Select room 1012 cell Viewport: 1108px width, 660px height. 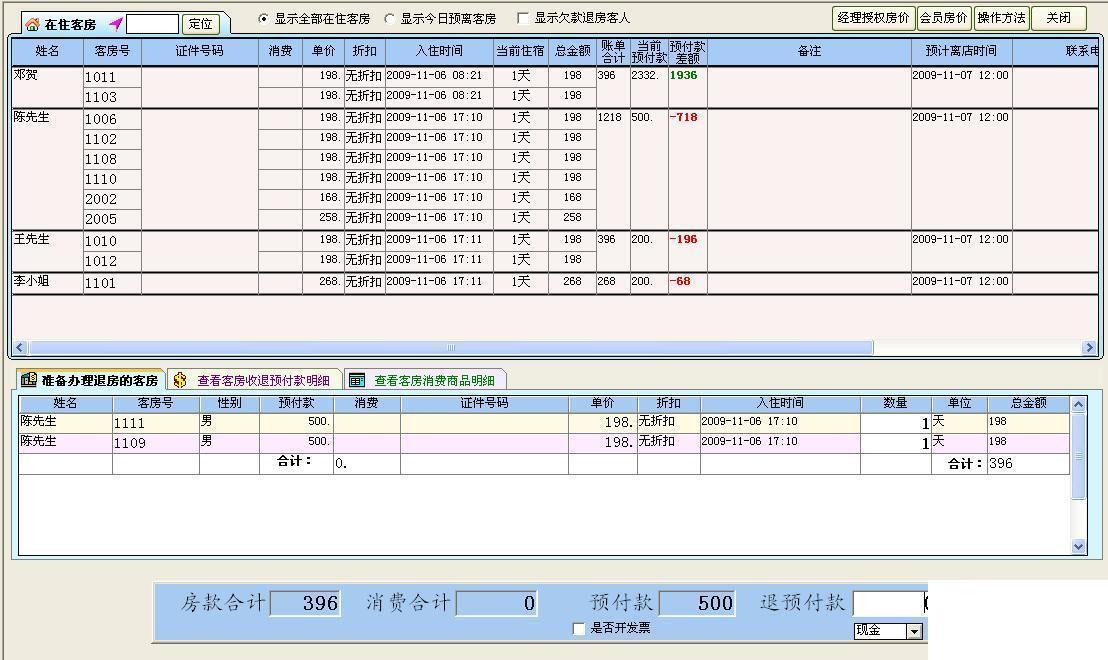[x=112, y=261]
